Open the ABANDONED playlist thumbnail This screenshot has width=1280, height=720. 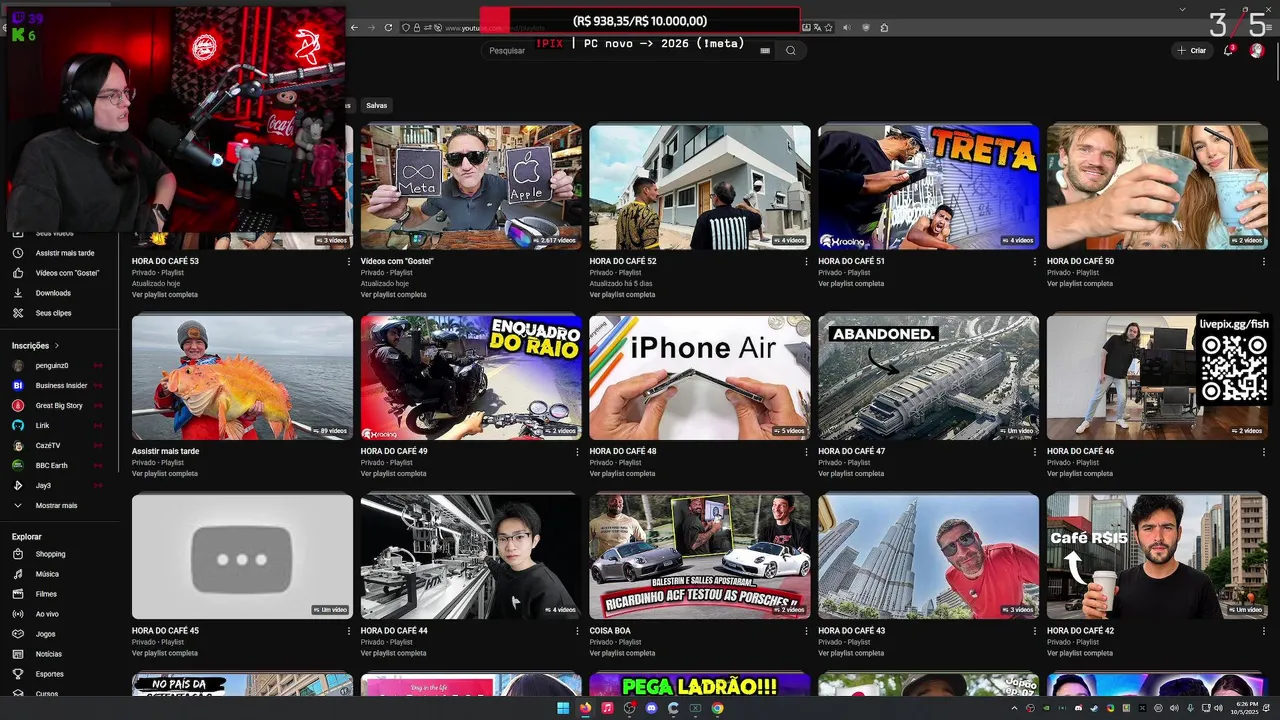point(929,377)
